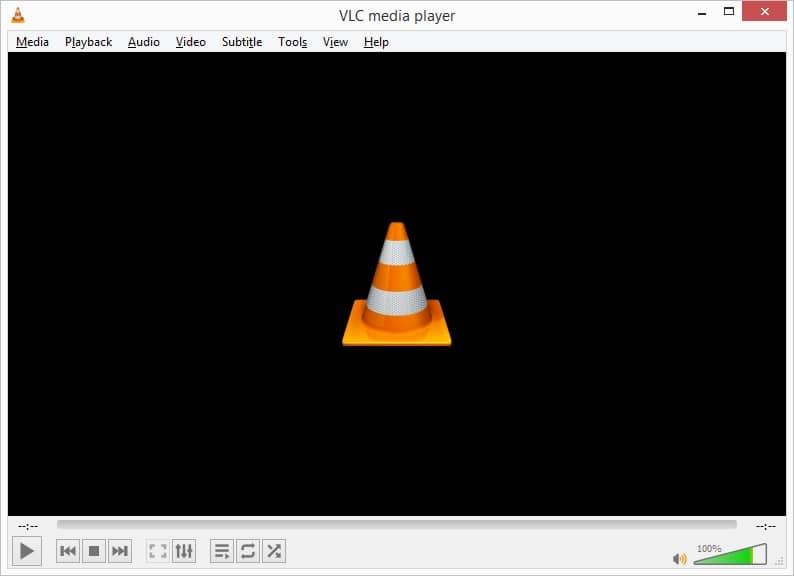
Task: Click the playback seek bar
Action: click(x=396, y=524)
